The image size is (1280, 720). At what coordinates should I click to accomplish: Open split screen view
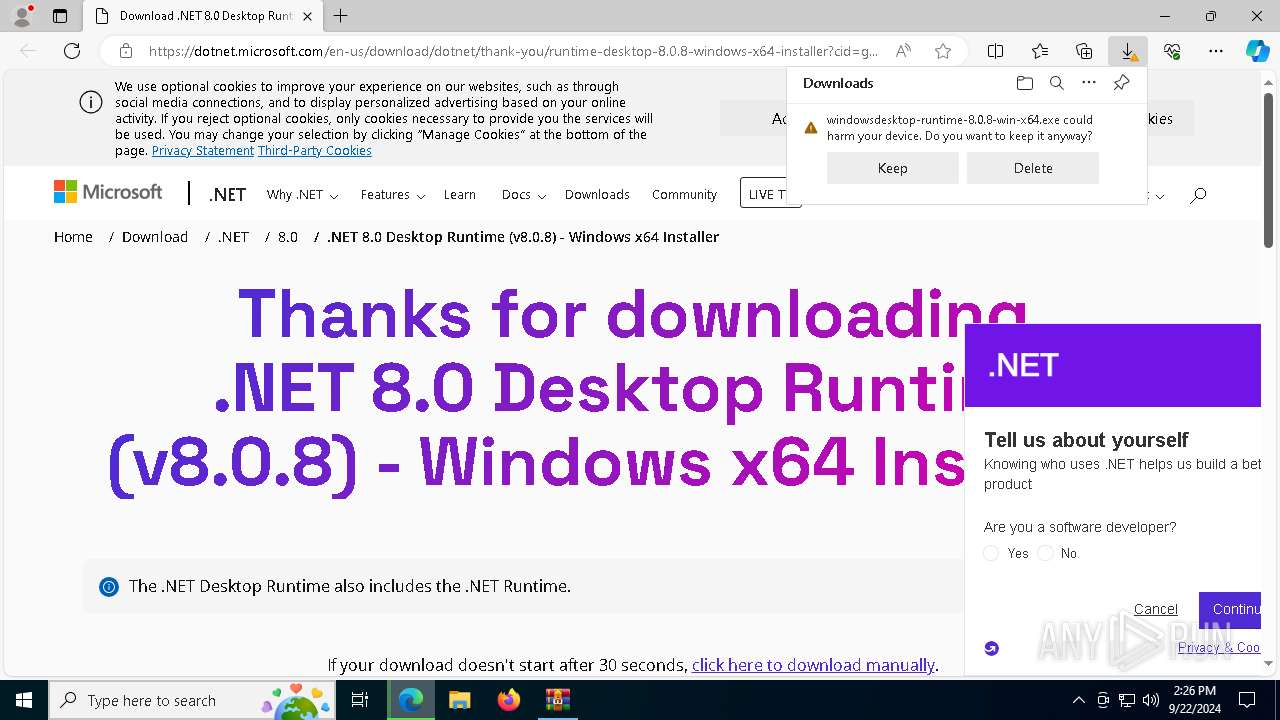click(996, 51)
